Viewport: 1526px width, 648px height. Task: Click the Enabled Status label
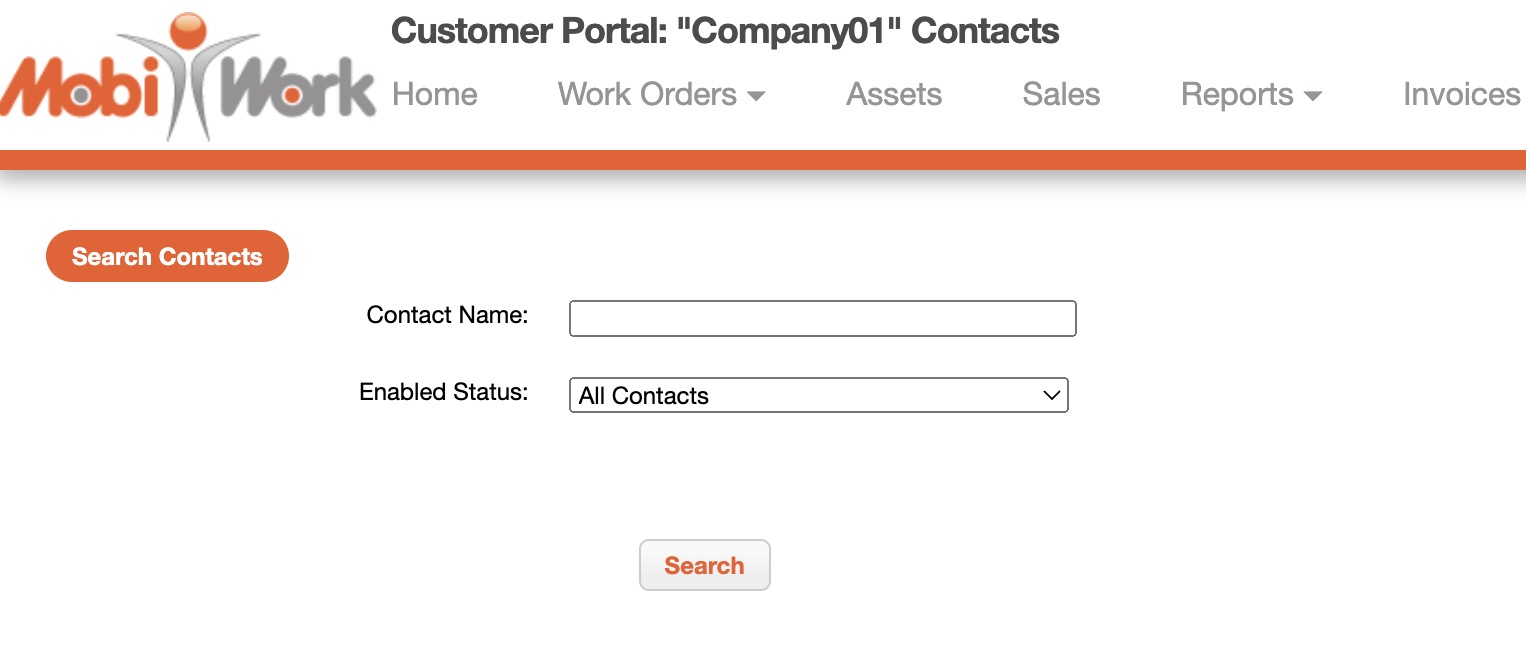point(443,392)
